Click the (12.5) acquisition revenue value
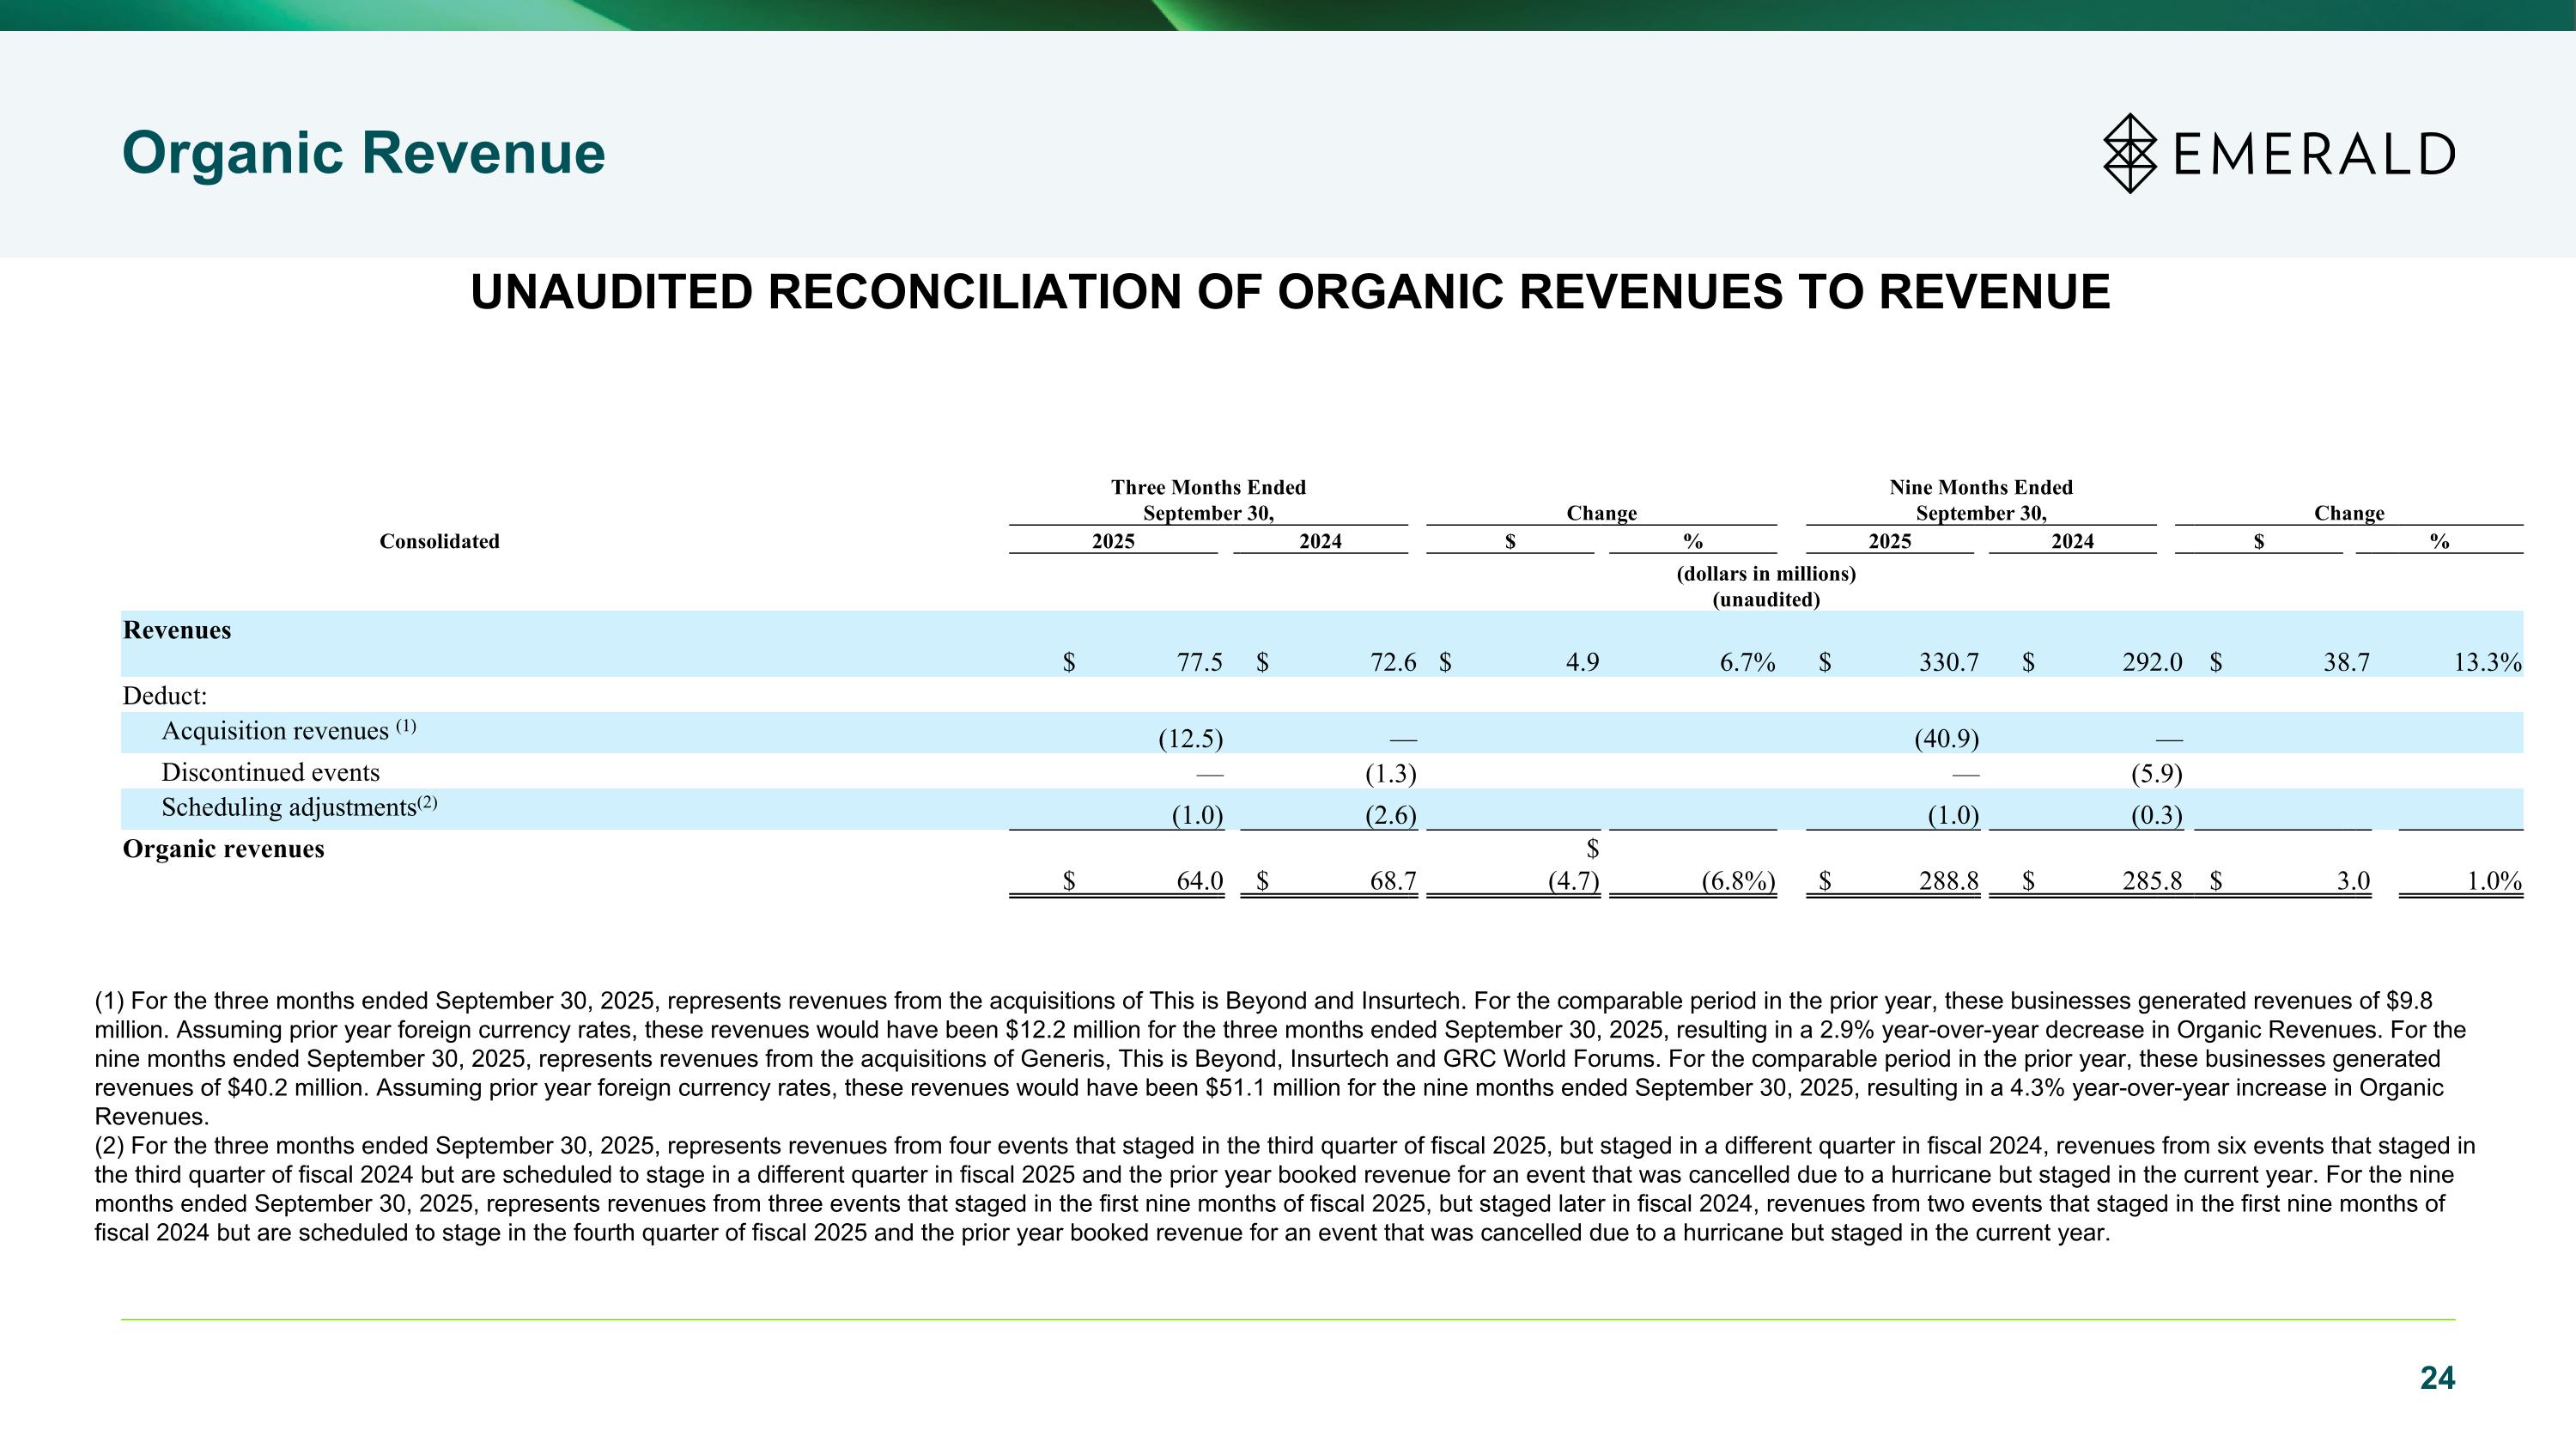Image resolution: width=2576 pixels, height=1449 pixels. (1190, 739)
